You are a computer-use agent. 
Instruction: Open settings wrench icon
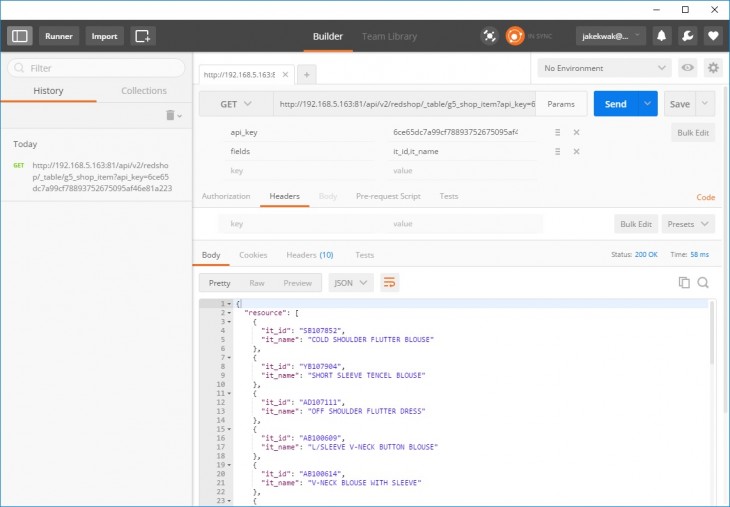coord(688,36)
